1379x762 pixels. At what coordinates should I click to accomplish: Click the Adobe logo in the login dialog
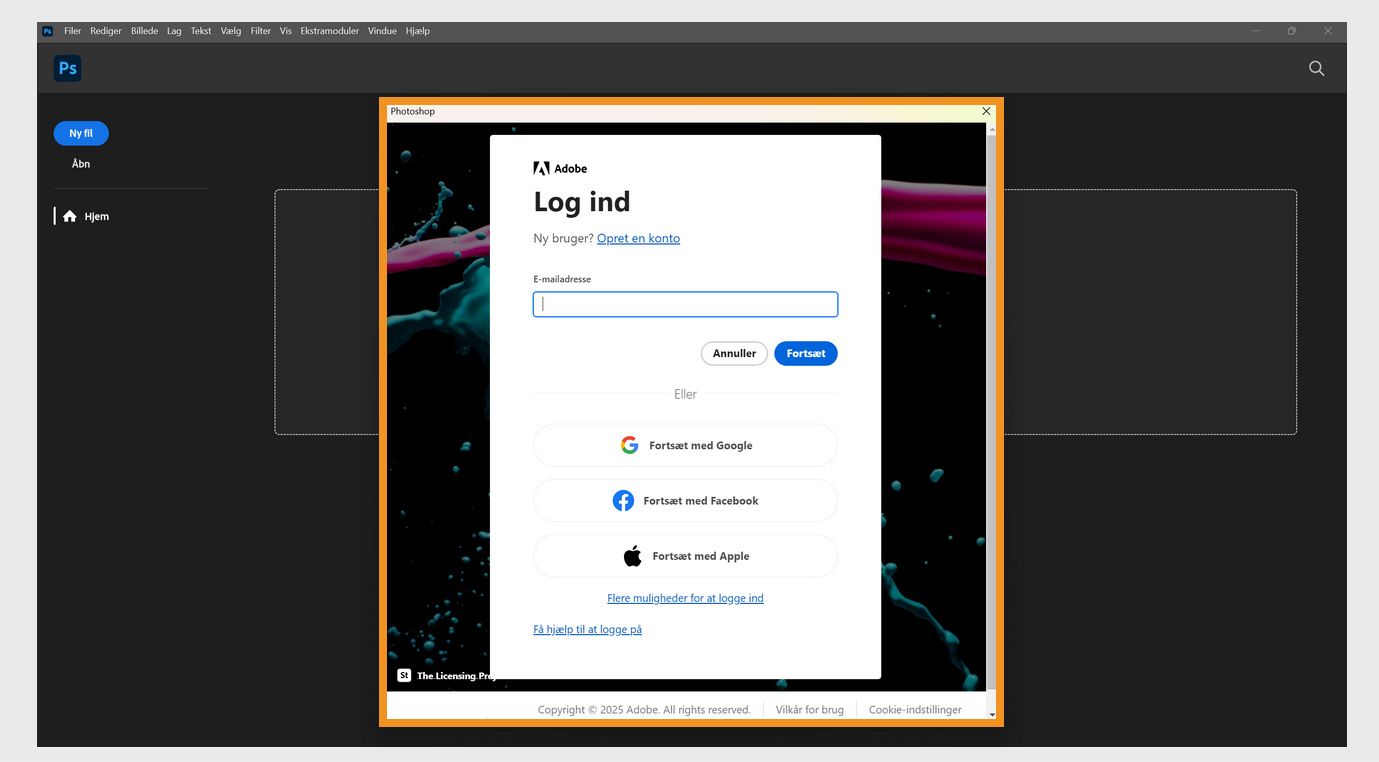tap(541, 167)
